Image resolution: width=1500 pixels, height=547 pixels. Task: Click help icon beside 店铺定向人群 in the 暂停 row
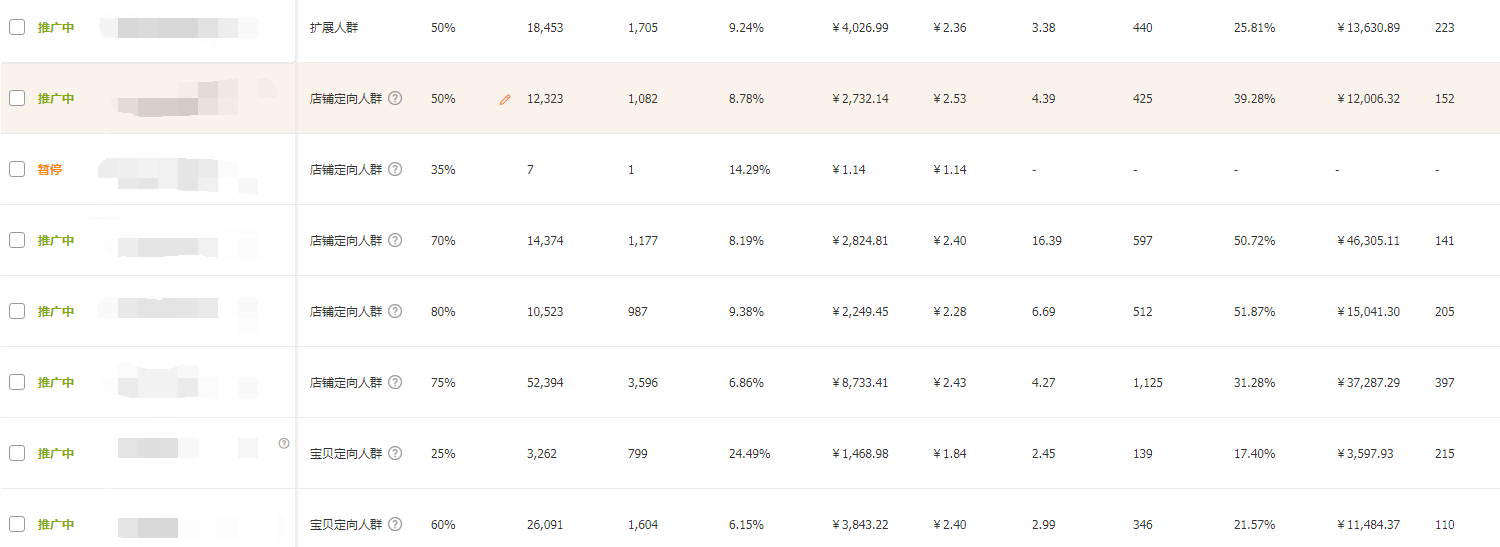point(395,169)
